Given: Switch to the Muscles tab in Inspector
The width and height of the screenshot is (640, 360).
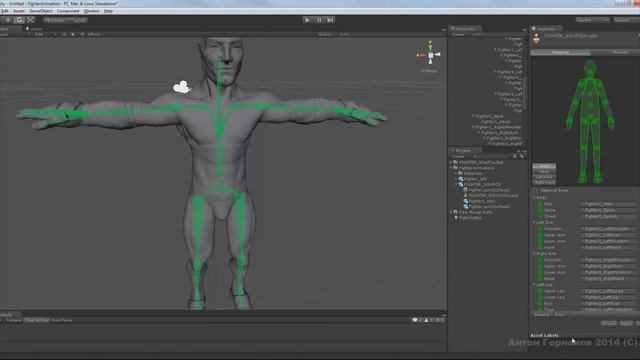Looking at the screenshot, I should 620,52.
